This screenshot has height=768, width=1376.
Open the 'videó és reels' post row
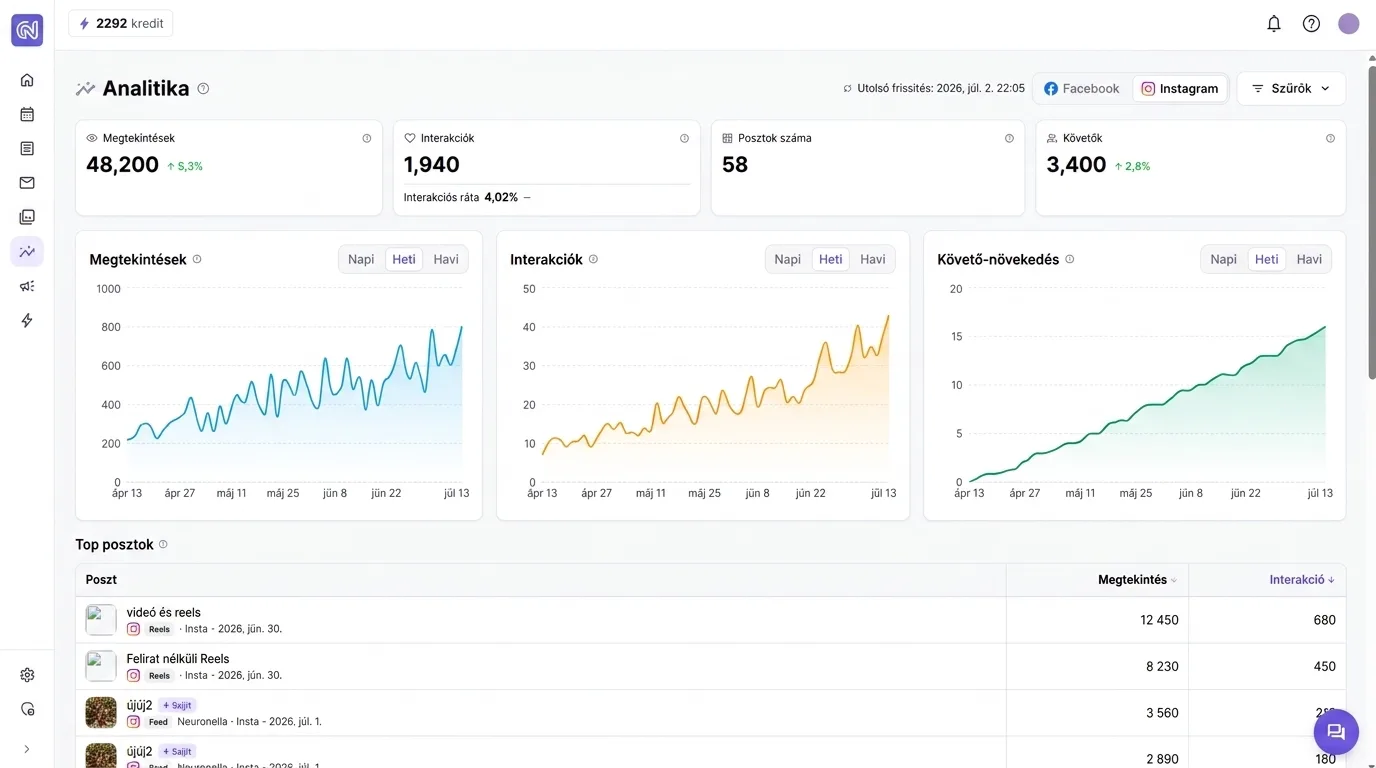(x=710, y=620)
